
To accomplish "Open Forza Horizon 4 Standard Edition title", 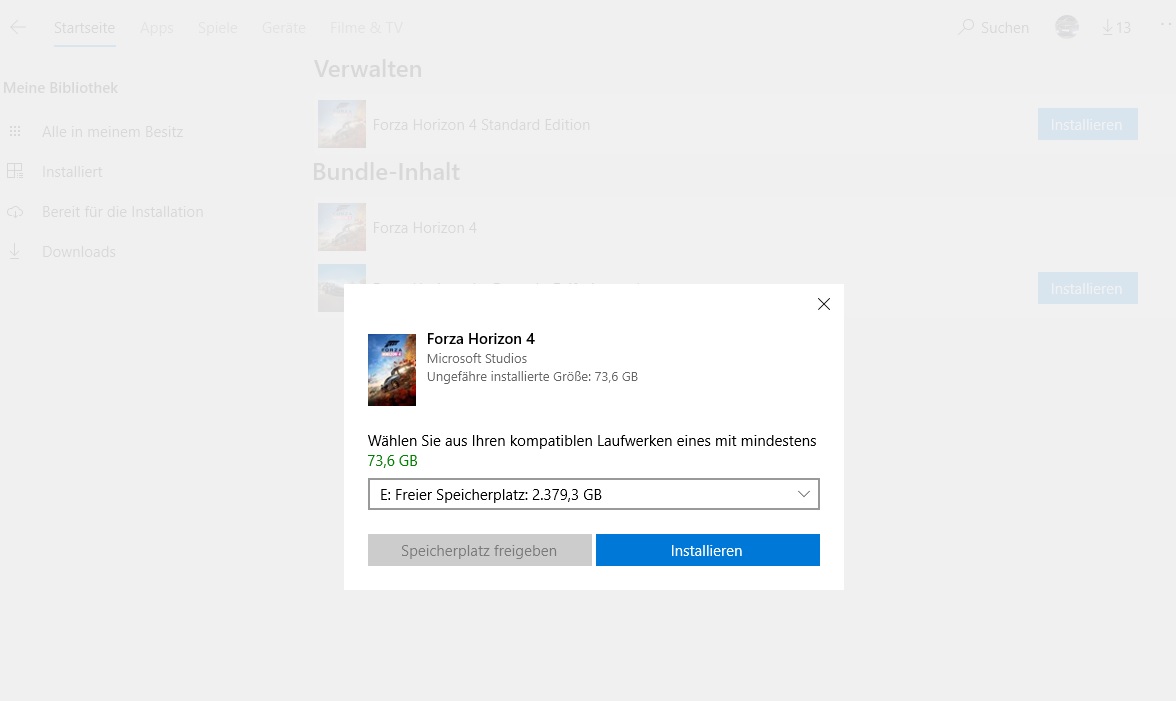I will 482,124.
